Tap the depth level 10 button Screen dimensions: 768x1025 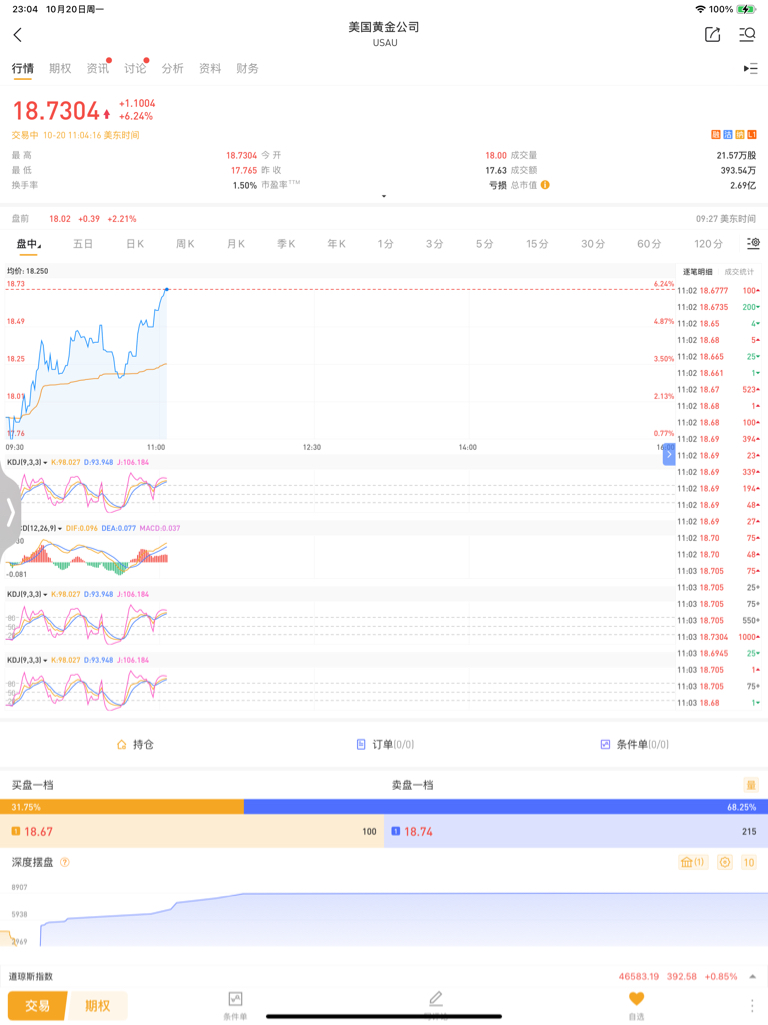[749, 862]
